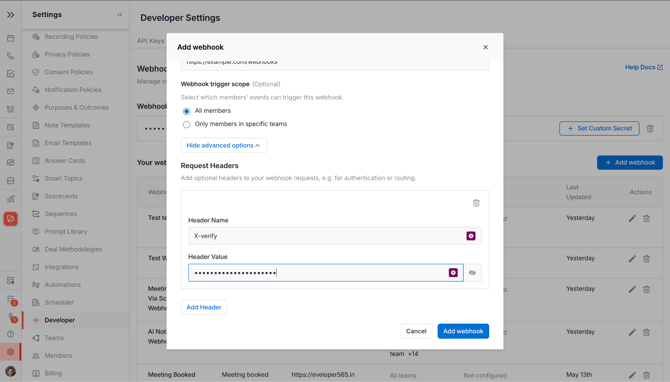
Task: Edit the second Yesterday webhook row
Action: pos(632,259)
